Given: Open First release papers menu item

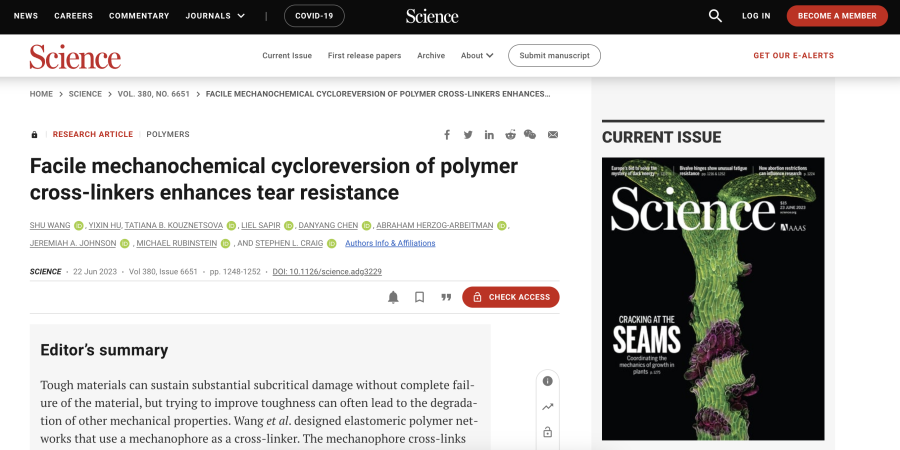Looking at the screenshot, I should [x=364, y=56].
